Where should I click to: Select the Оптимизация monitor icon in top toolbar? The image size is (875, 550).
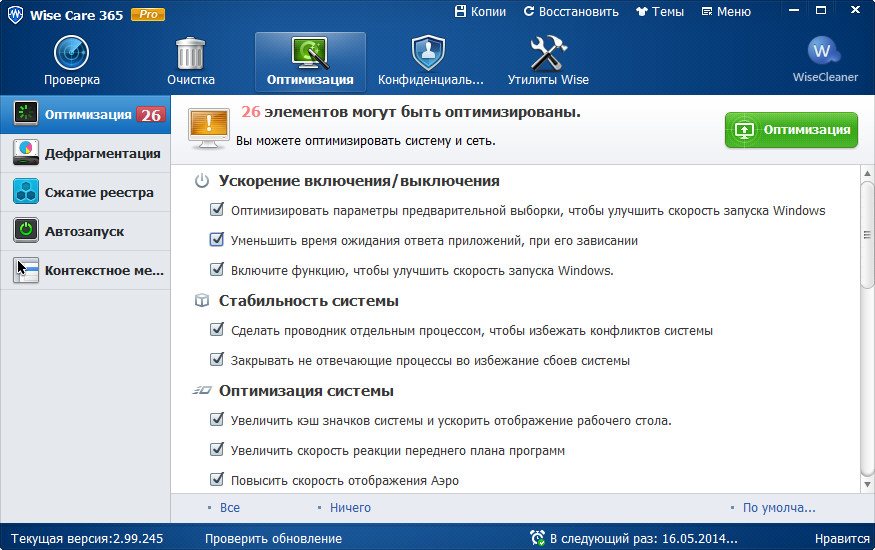pyautogui.click(x=310, y=53)
